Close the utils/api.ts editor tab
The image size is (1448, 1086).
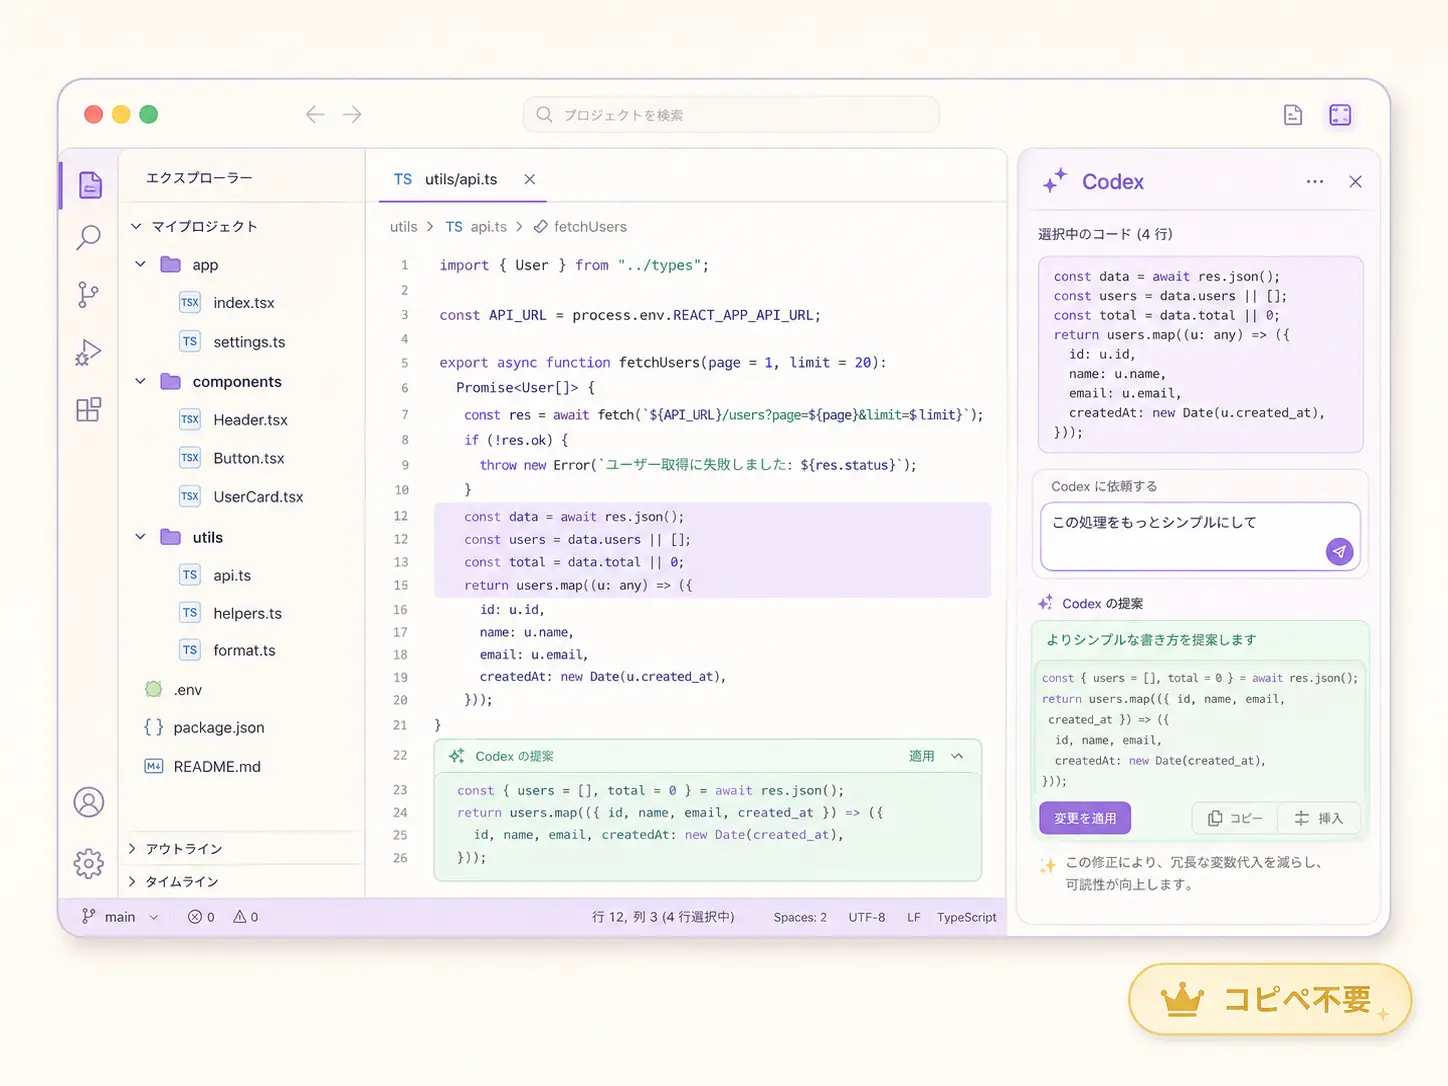point(530,179)
